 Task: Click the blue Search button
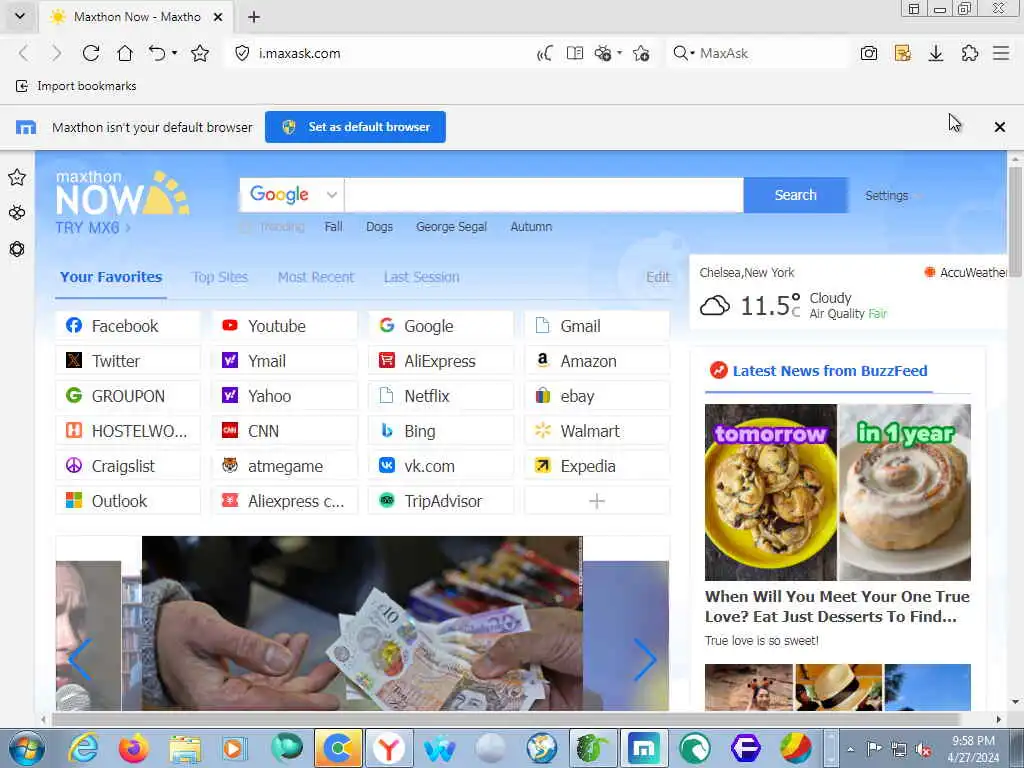pyautogui.click(x=795, y=195)
